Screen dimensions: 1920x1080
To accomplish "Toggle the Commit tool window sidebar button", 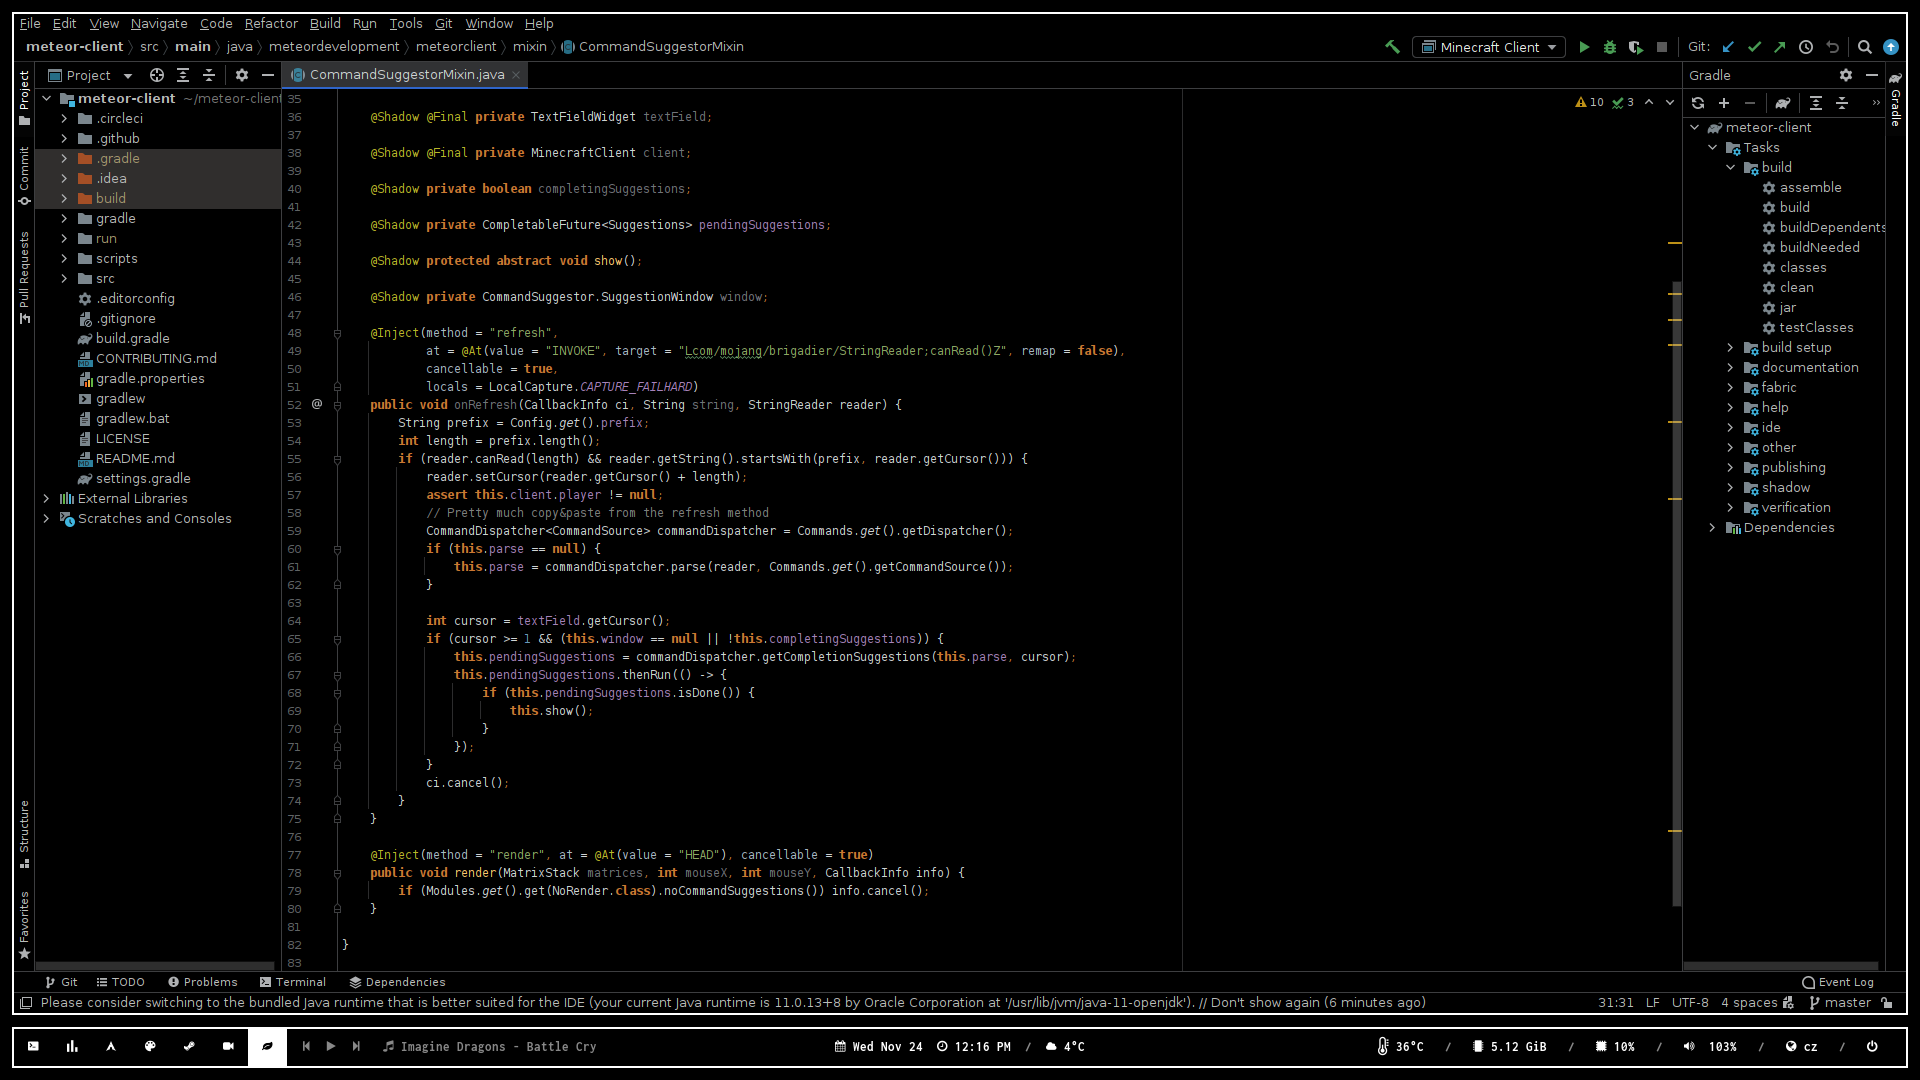I will [x=24, y=175].
